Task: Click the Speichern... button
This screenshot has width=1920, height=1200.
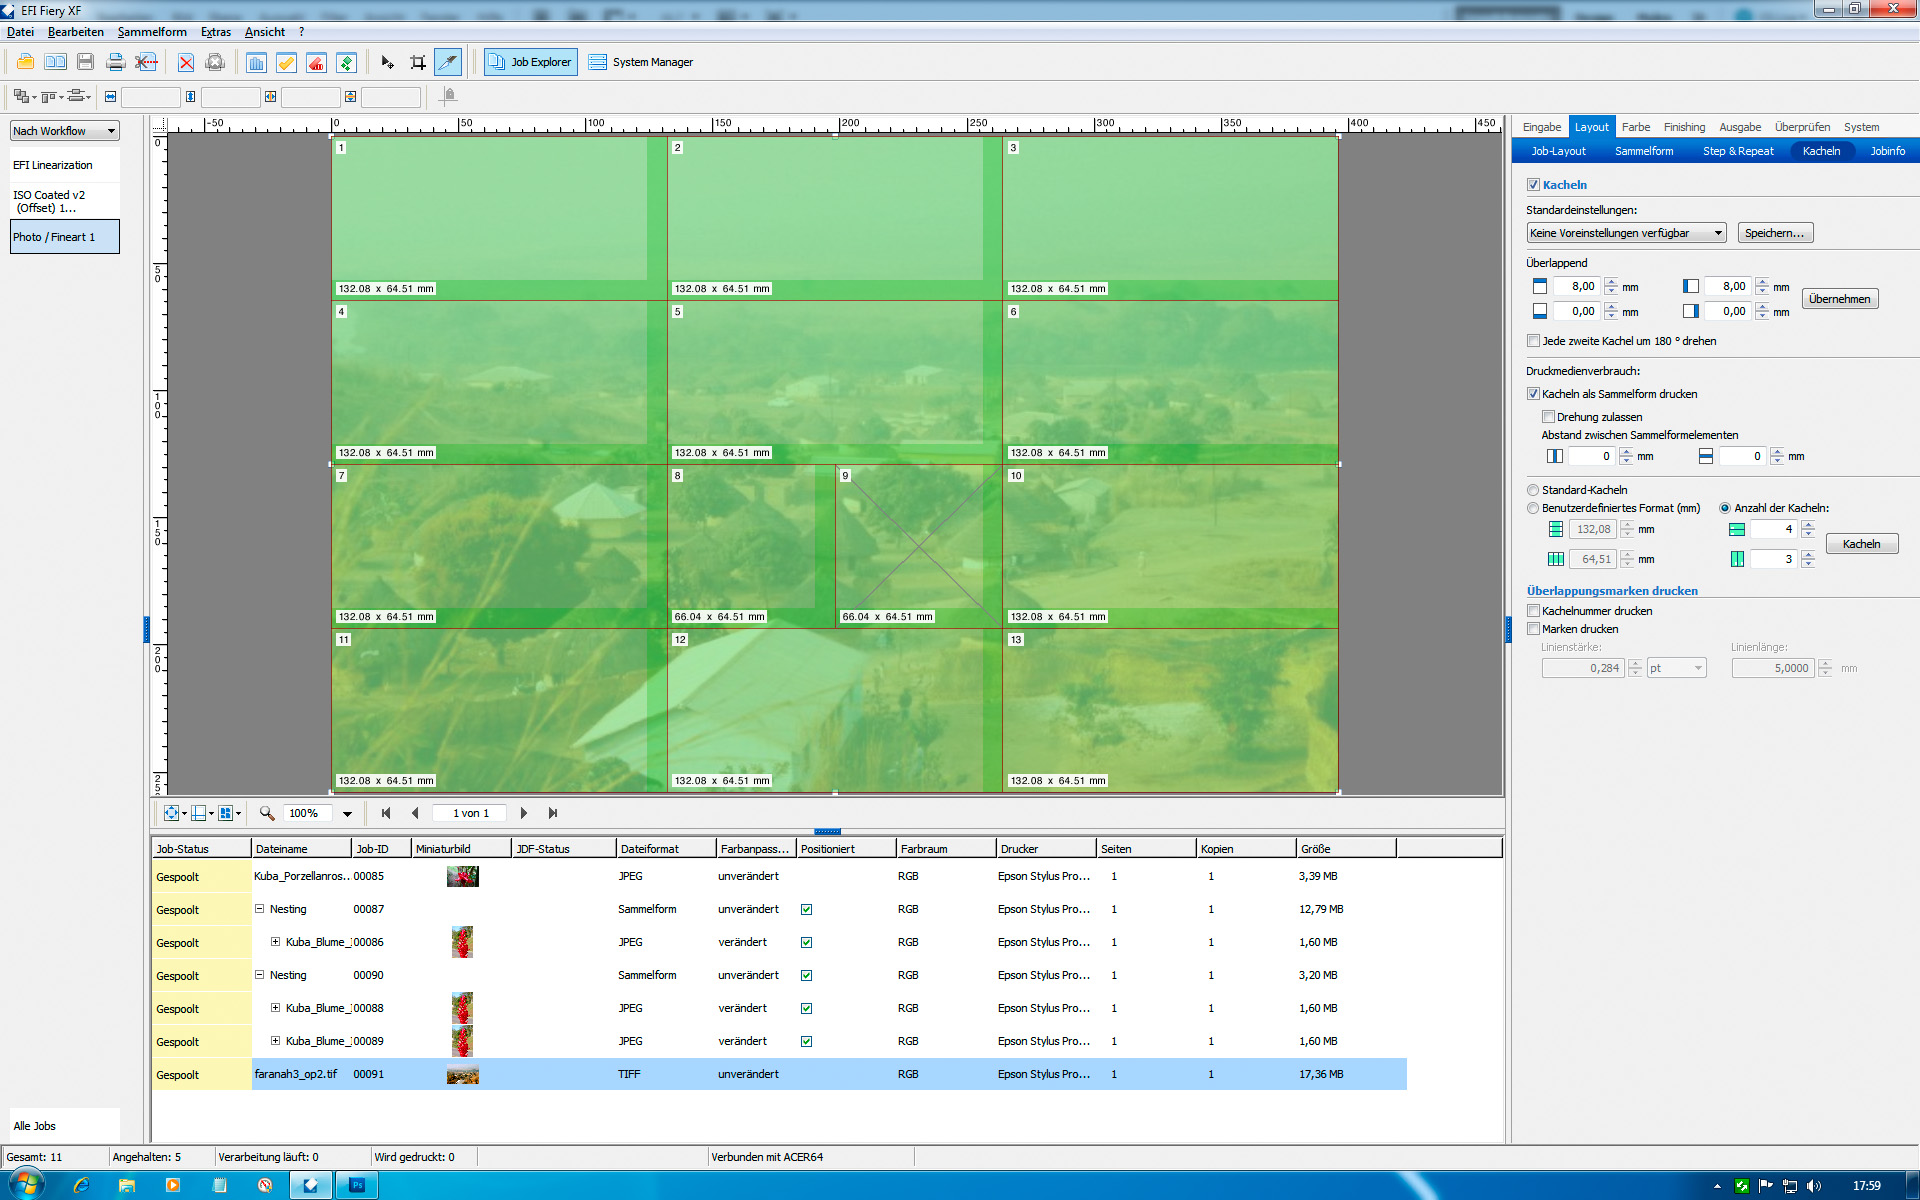Action: (1774, 233)
